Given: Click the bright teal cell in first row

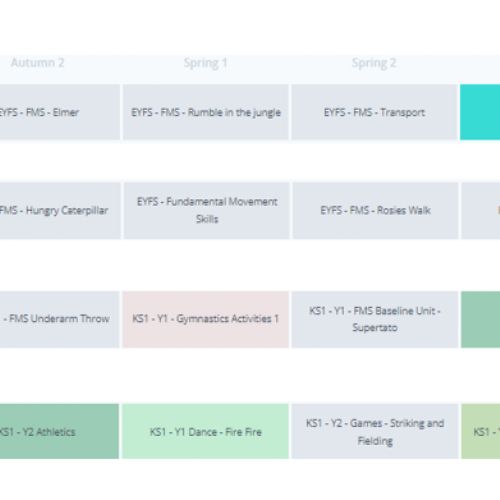Looking at the screenshot, I should tap(480, 112).
